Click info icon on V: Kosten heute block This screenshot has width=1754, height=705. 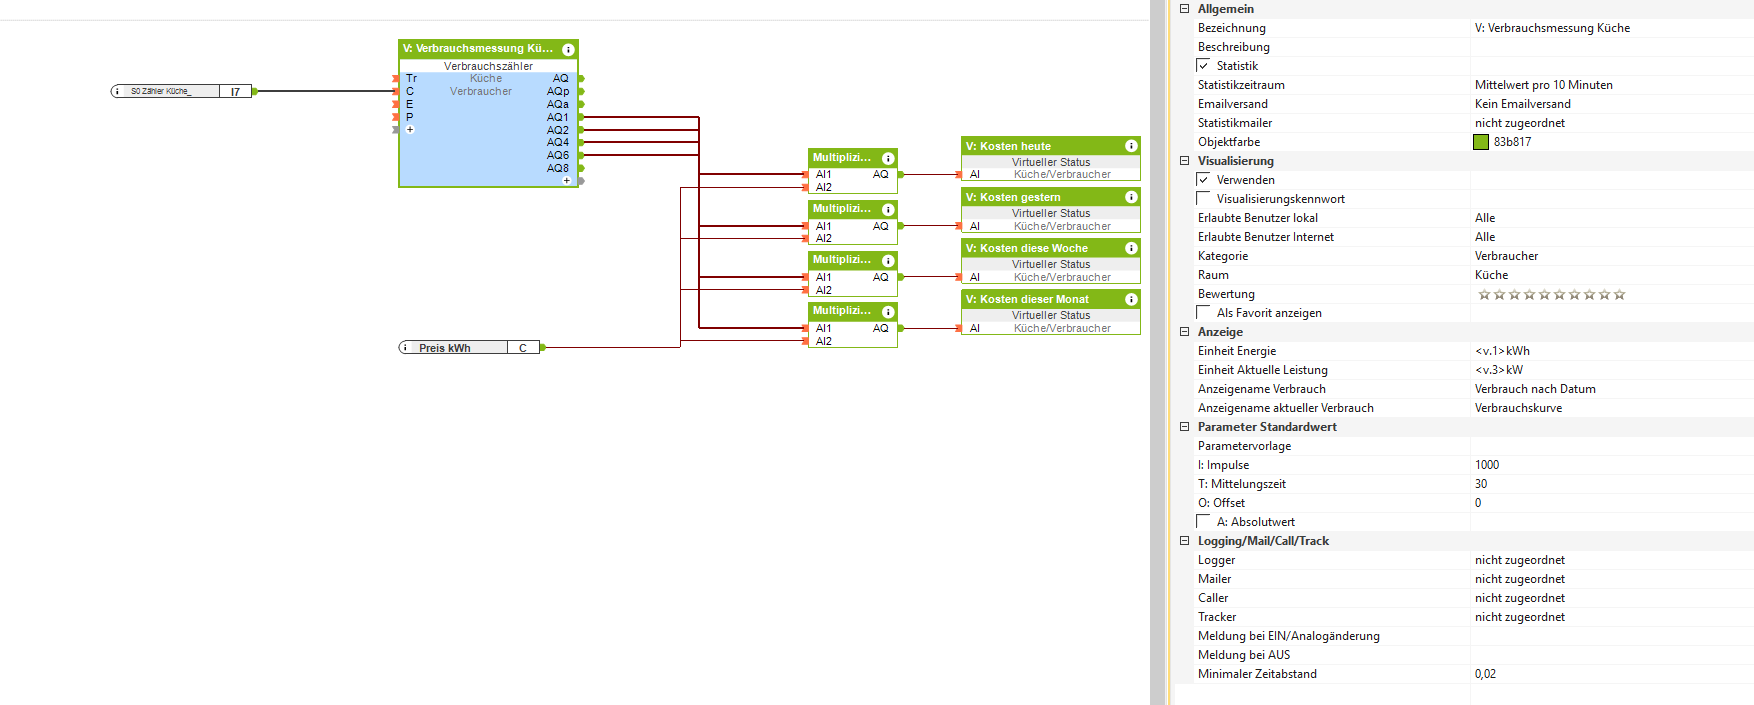click(1131, 146)
